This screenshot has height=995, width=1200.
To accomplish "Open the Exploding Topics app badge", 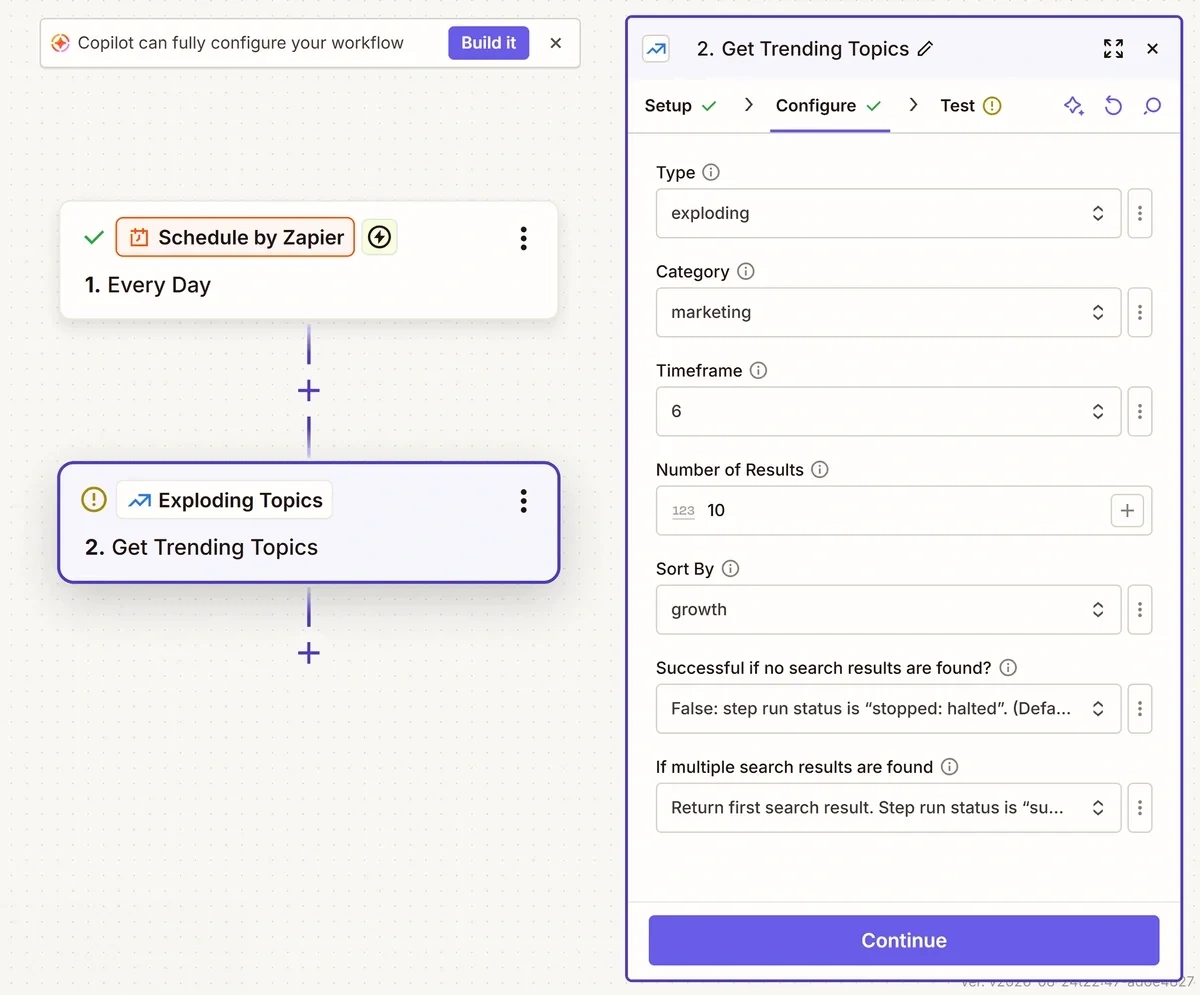I will coord(225,500).
